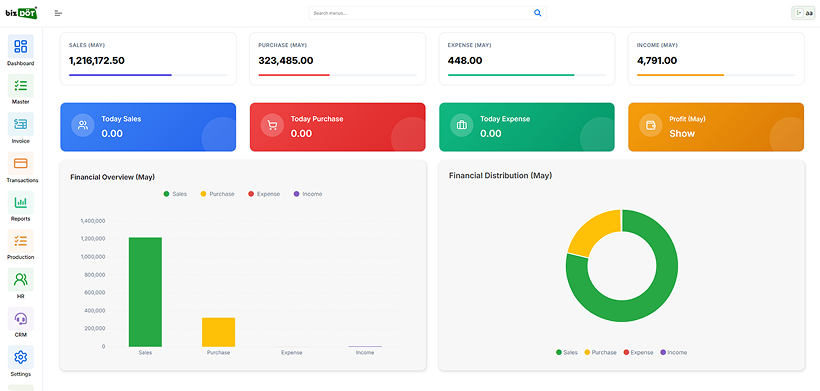Toggle Purchase legend in Financial Distribution chart
The height and width of the screenshot is (391, 820).
pyautogui.click(x=600, y=352)
